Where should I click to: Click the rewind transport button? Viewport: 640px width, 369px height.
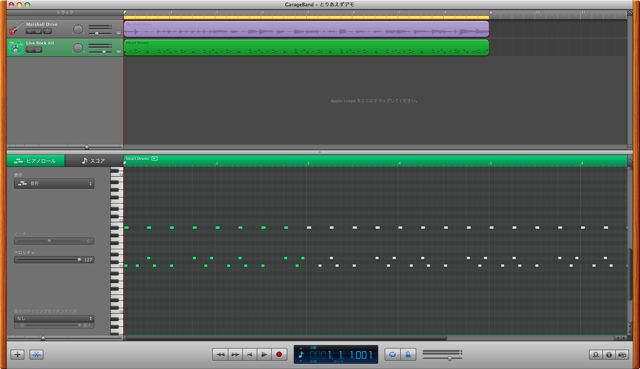220,354
